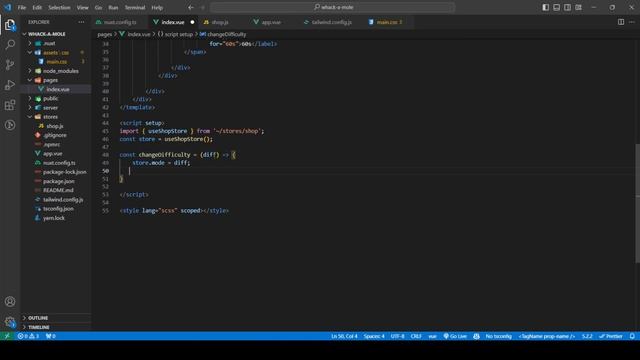
Task: Open the Help menu
Action: click(157, 7)
